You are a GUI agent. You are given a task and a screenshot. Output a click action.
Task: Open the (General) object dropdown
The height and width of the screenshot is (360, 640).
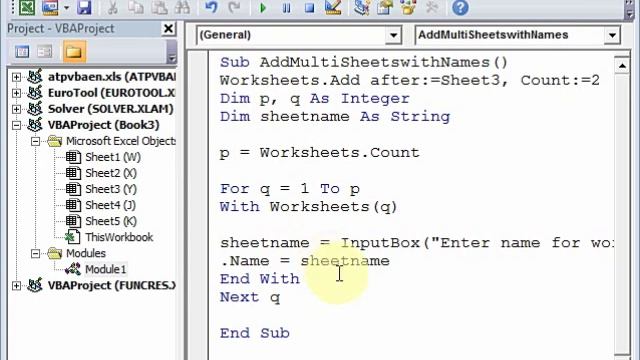393,35
